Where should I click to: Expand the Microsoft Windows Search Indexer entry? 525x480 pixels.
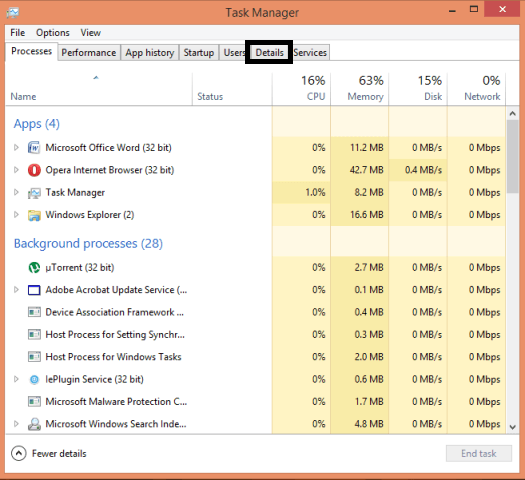(16, 424)
